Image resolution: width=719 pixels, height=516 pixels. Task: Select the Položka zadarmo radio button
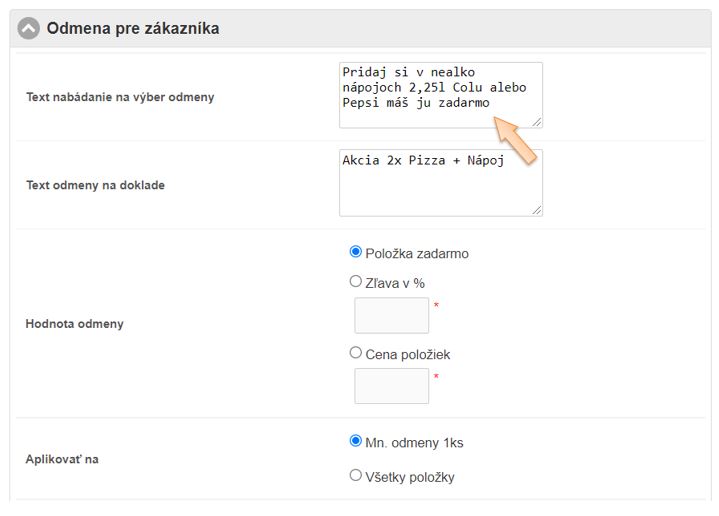(x=356, y=253)
